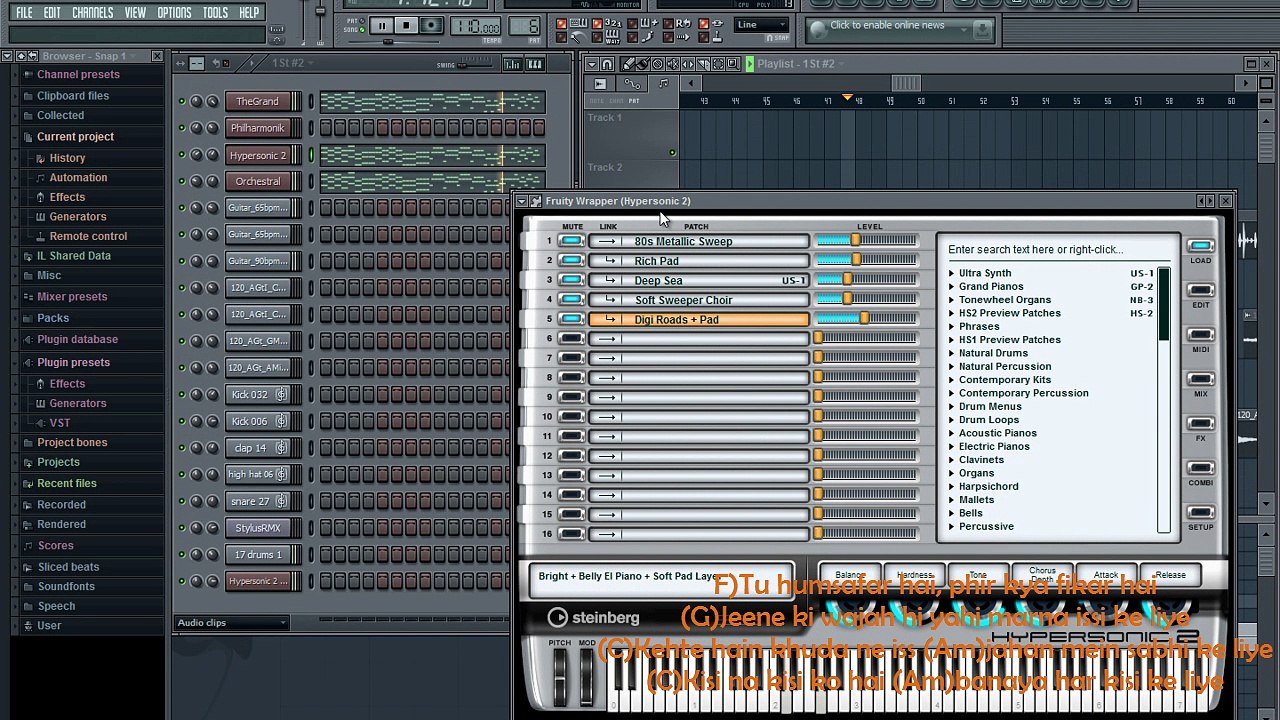1280x720 pixels.
Task: Mute the Rich Pad slot
Action: [x=571, y=261]
